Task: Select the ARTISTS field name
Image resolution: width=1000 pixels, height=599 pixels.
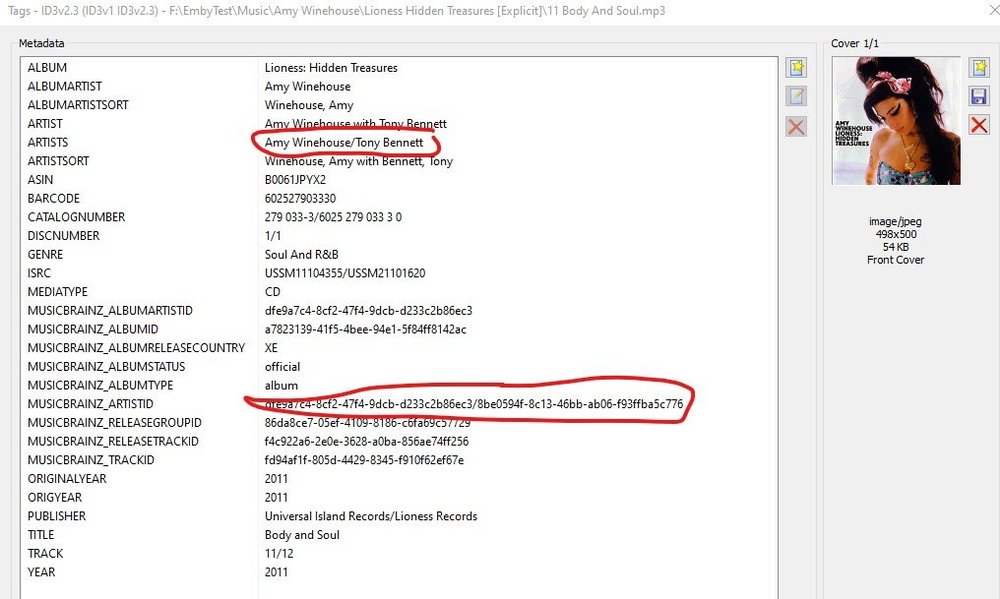Action: 48,142
